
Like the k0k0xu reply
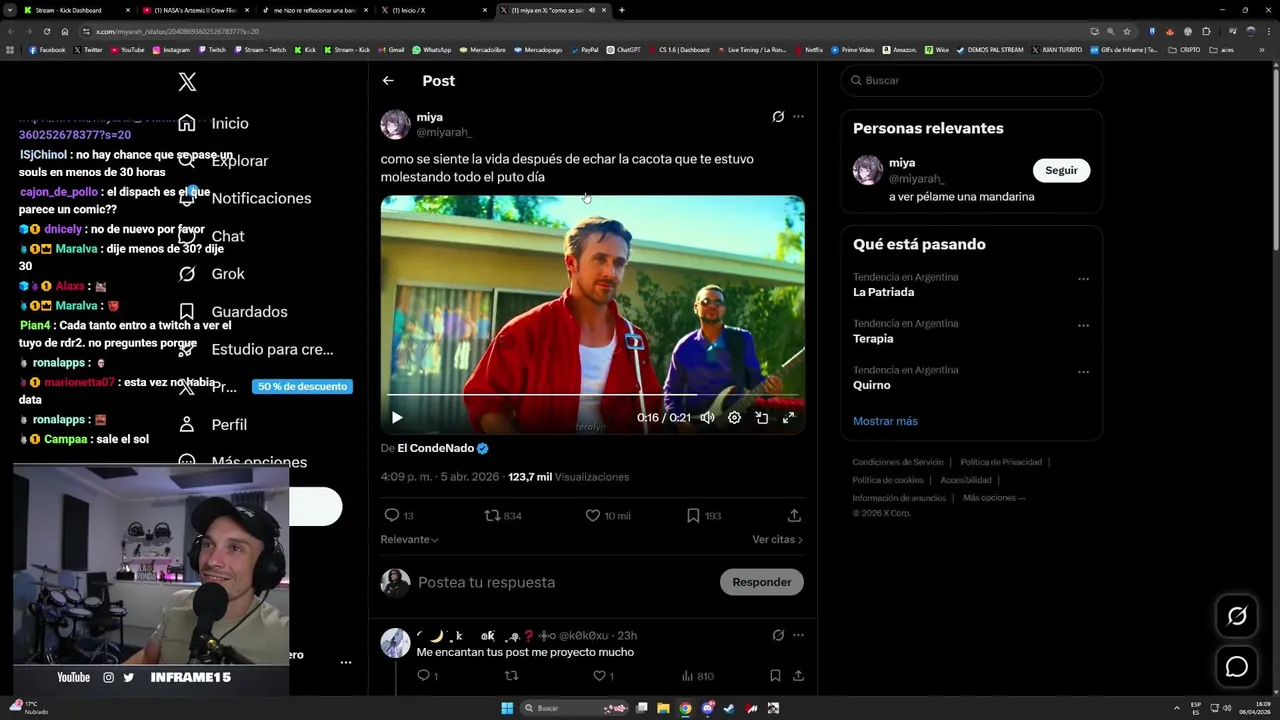pyautogui.click(x=603, y=676)
